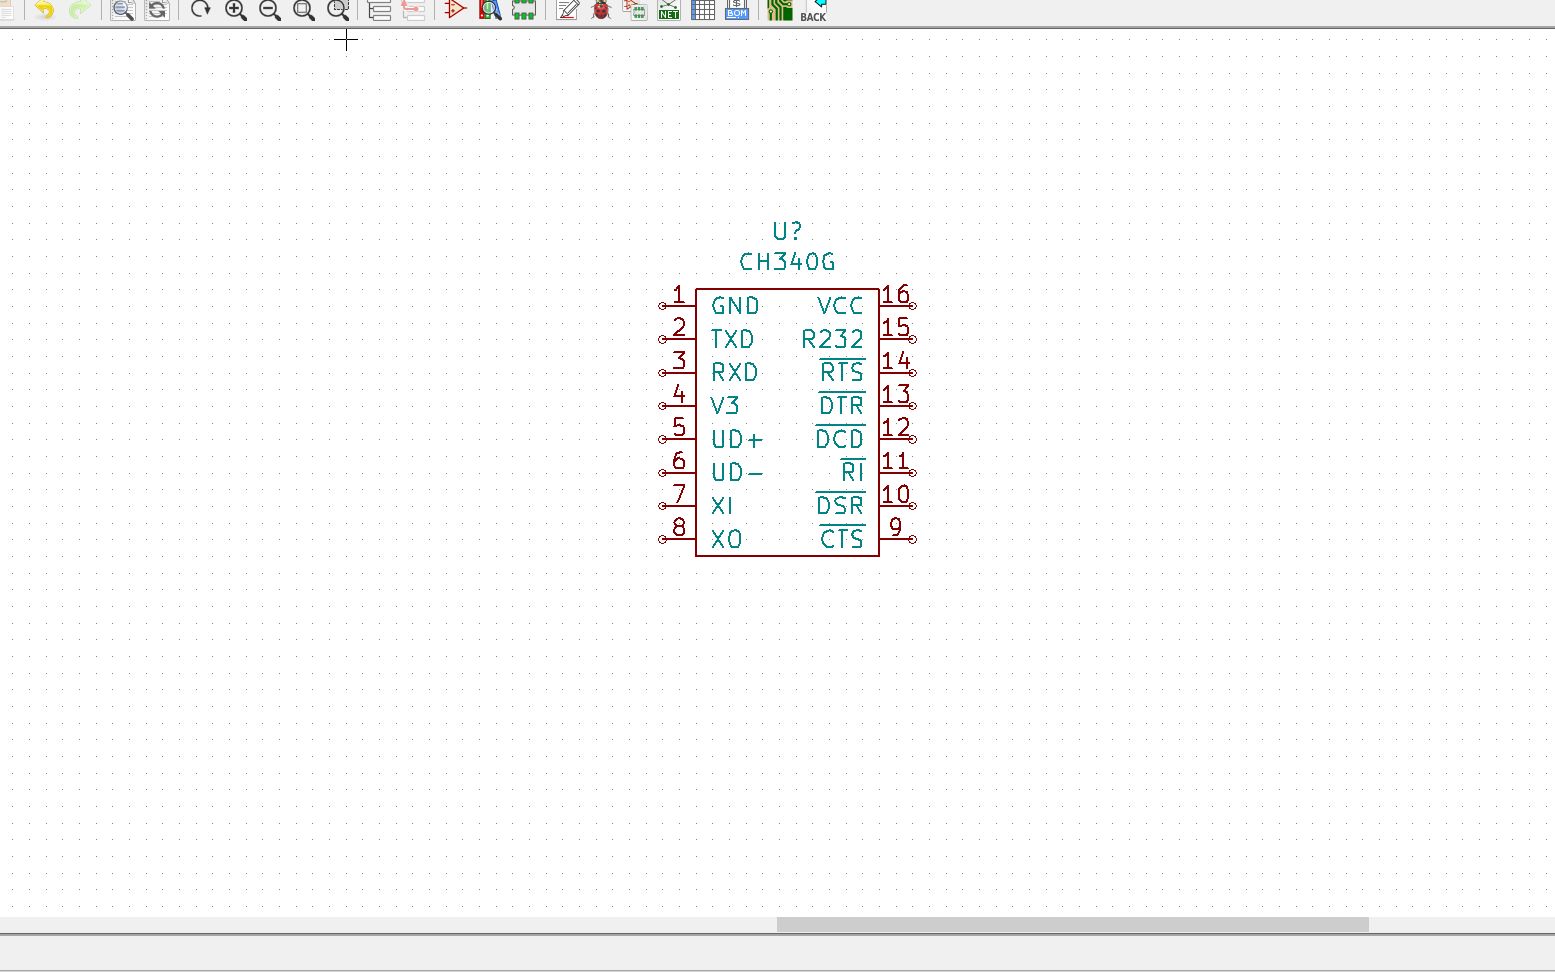This screenshot has width=1555, height=972.
Task: Generate the netlist
Action: coord(669,10)
